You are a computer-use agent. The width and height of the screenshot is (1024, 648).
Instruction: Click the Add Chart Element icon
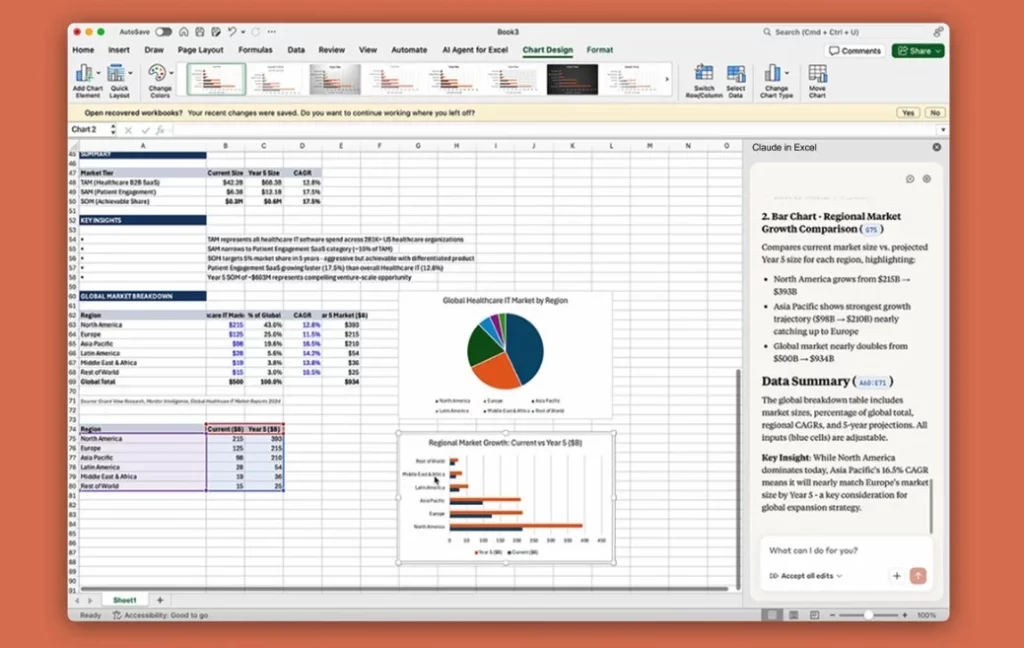87,74
